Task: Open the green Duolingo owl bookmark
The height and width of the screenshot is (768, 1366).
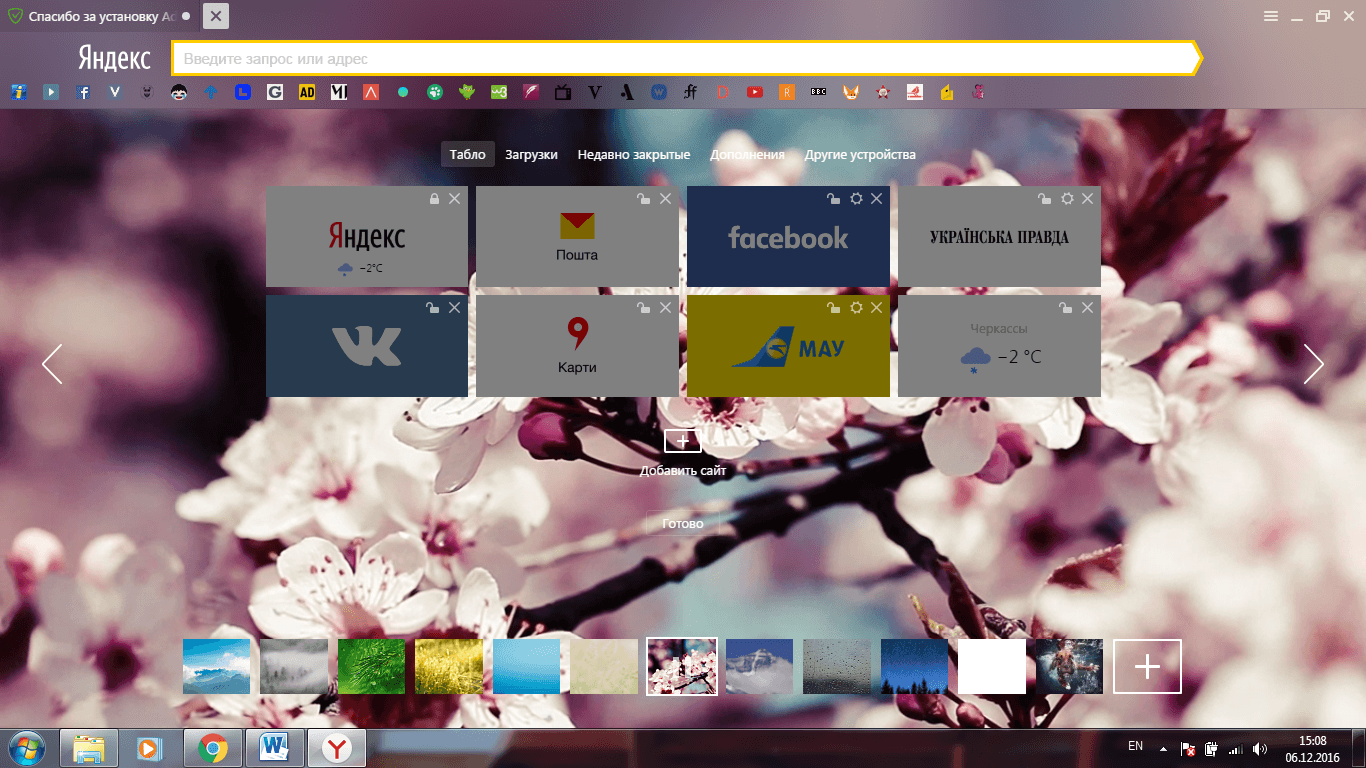Action: click(x=467, y=92)
